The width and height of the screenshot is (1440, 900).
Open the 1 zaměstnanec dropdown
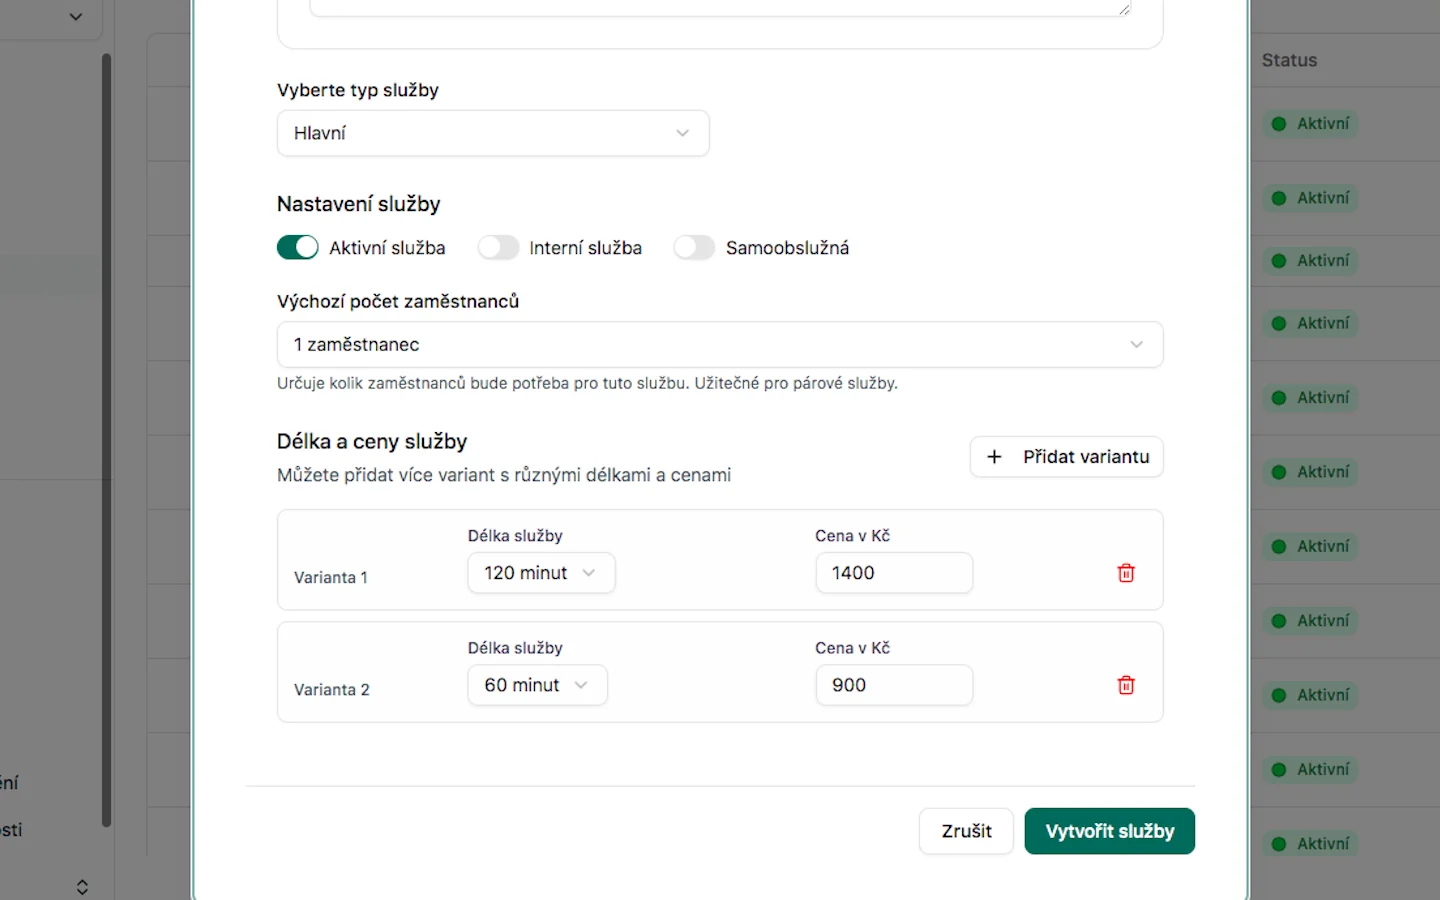click(x=720, y=344)
